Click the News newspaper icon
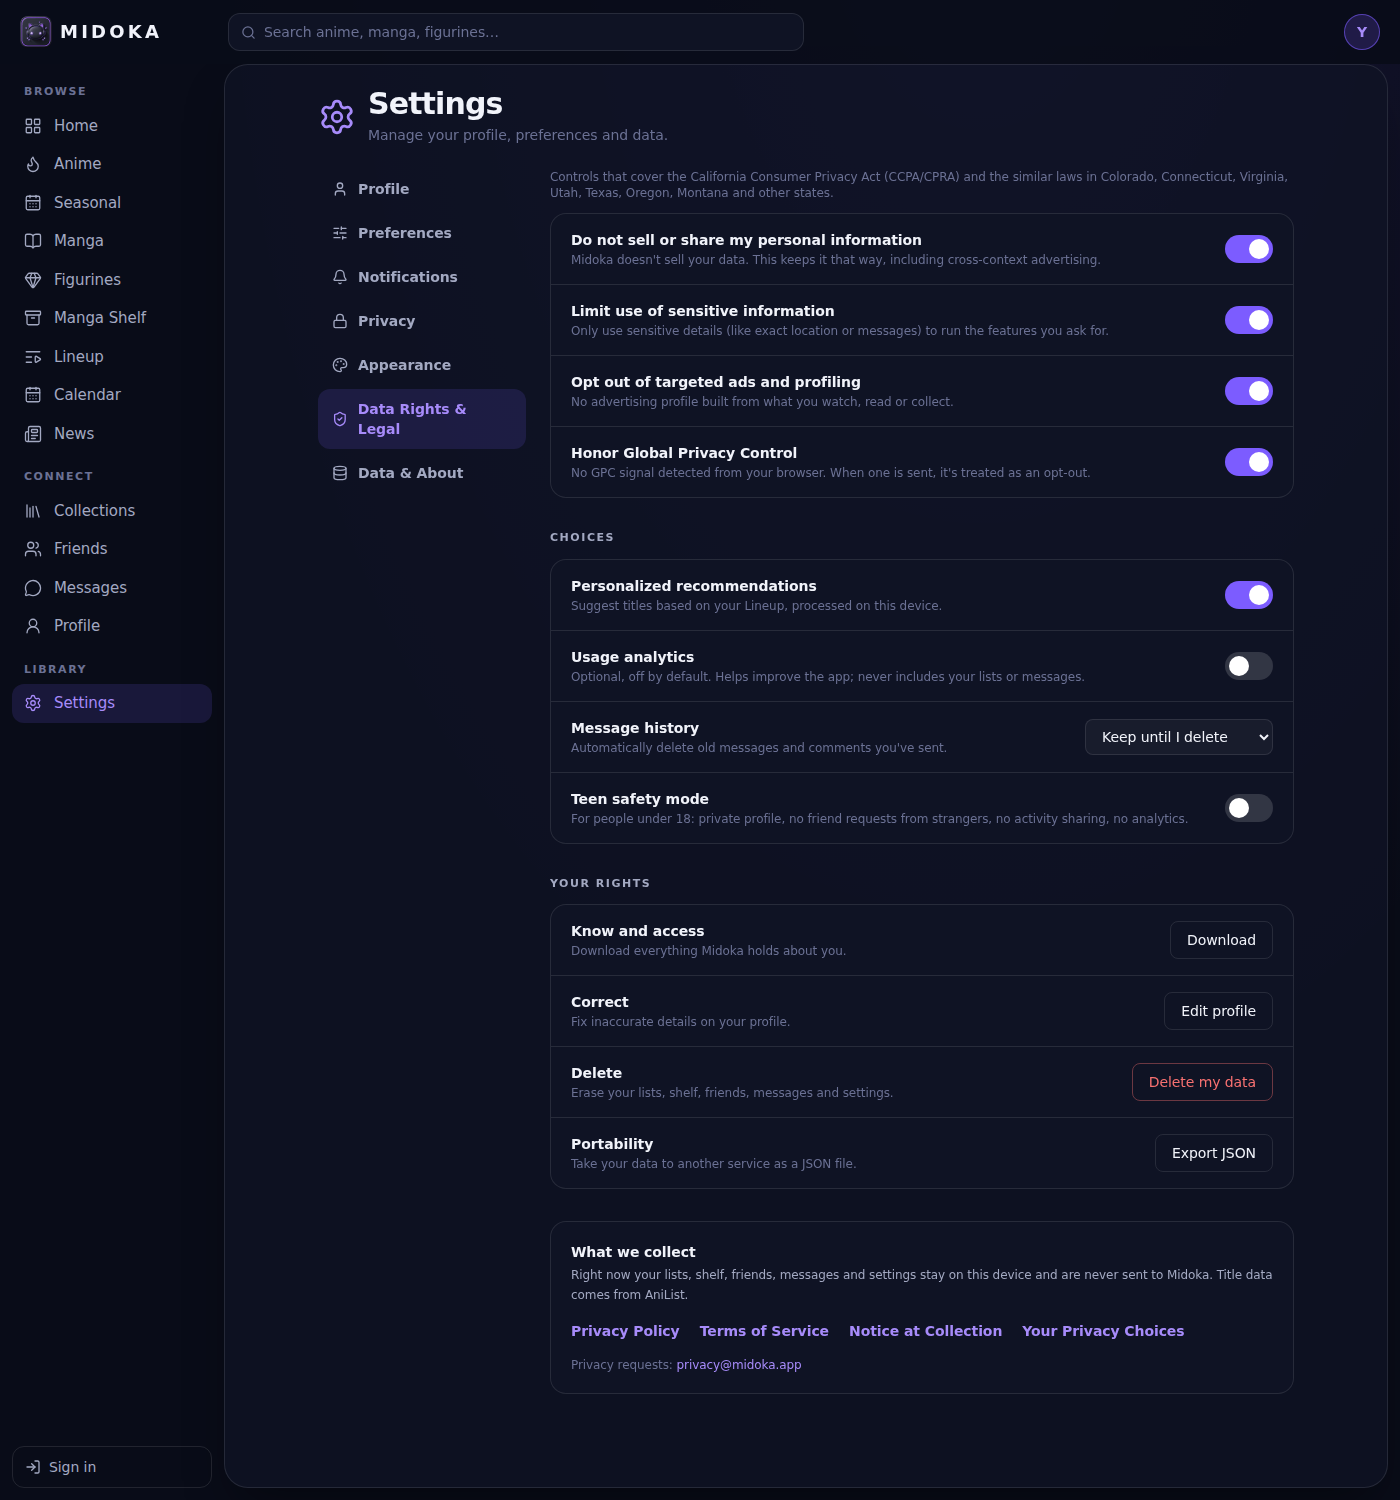 [33, 434]
